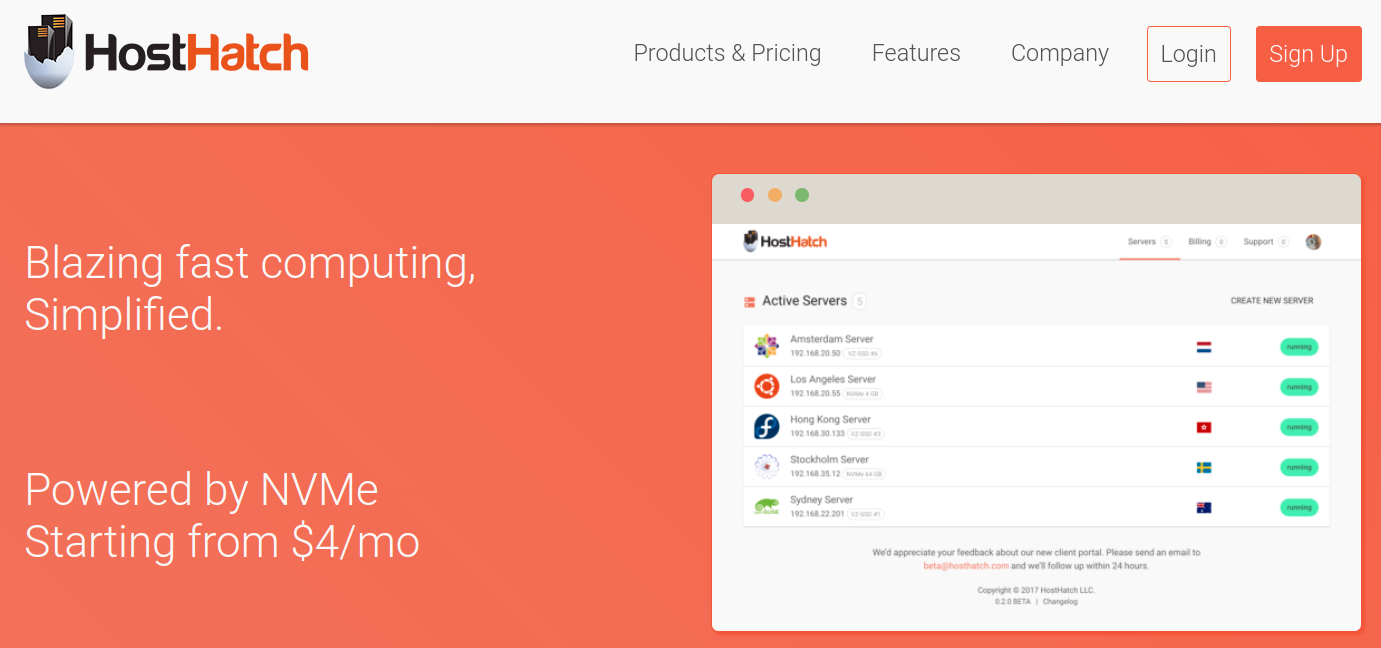Click the Login button
The image size is (1381, 648).
click(x=1189, y=54)
